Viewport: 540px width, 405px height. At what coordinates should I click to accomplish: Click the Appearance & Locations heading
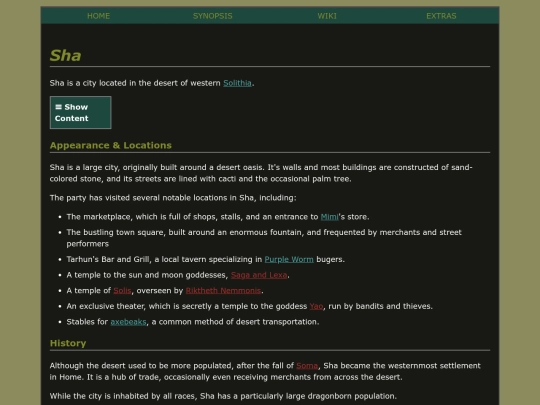[111, 145]
